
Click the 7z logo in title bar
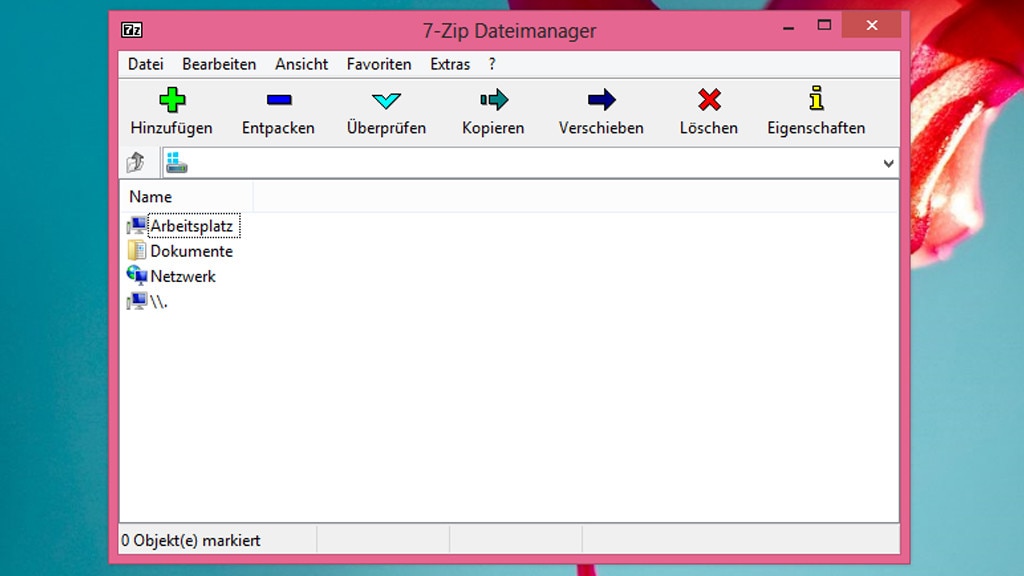(132, 30)
